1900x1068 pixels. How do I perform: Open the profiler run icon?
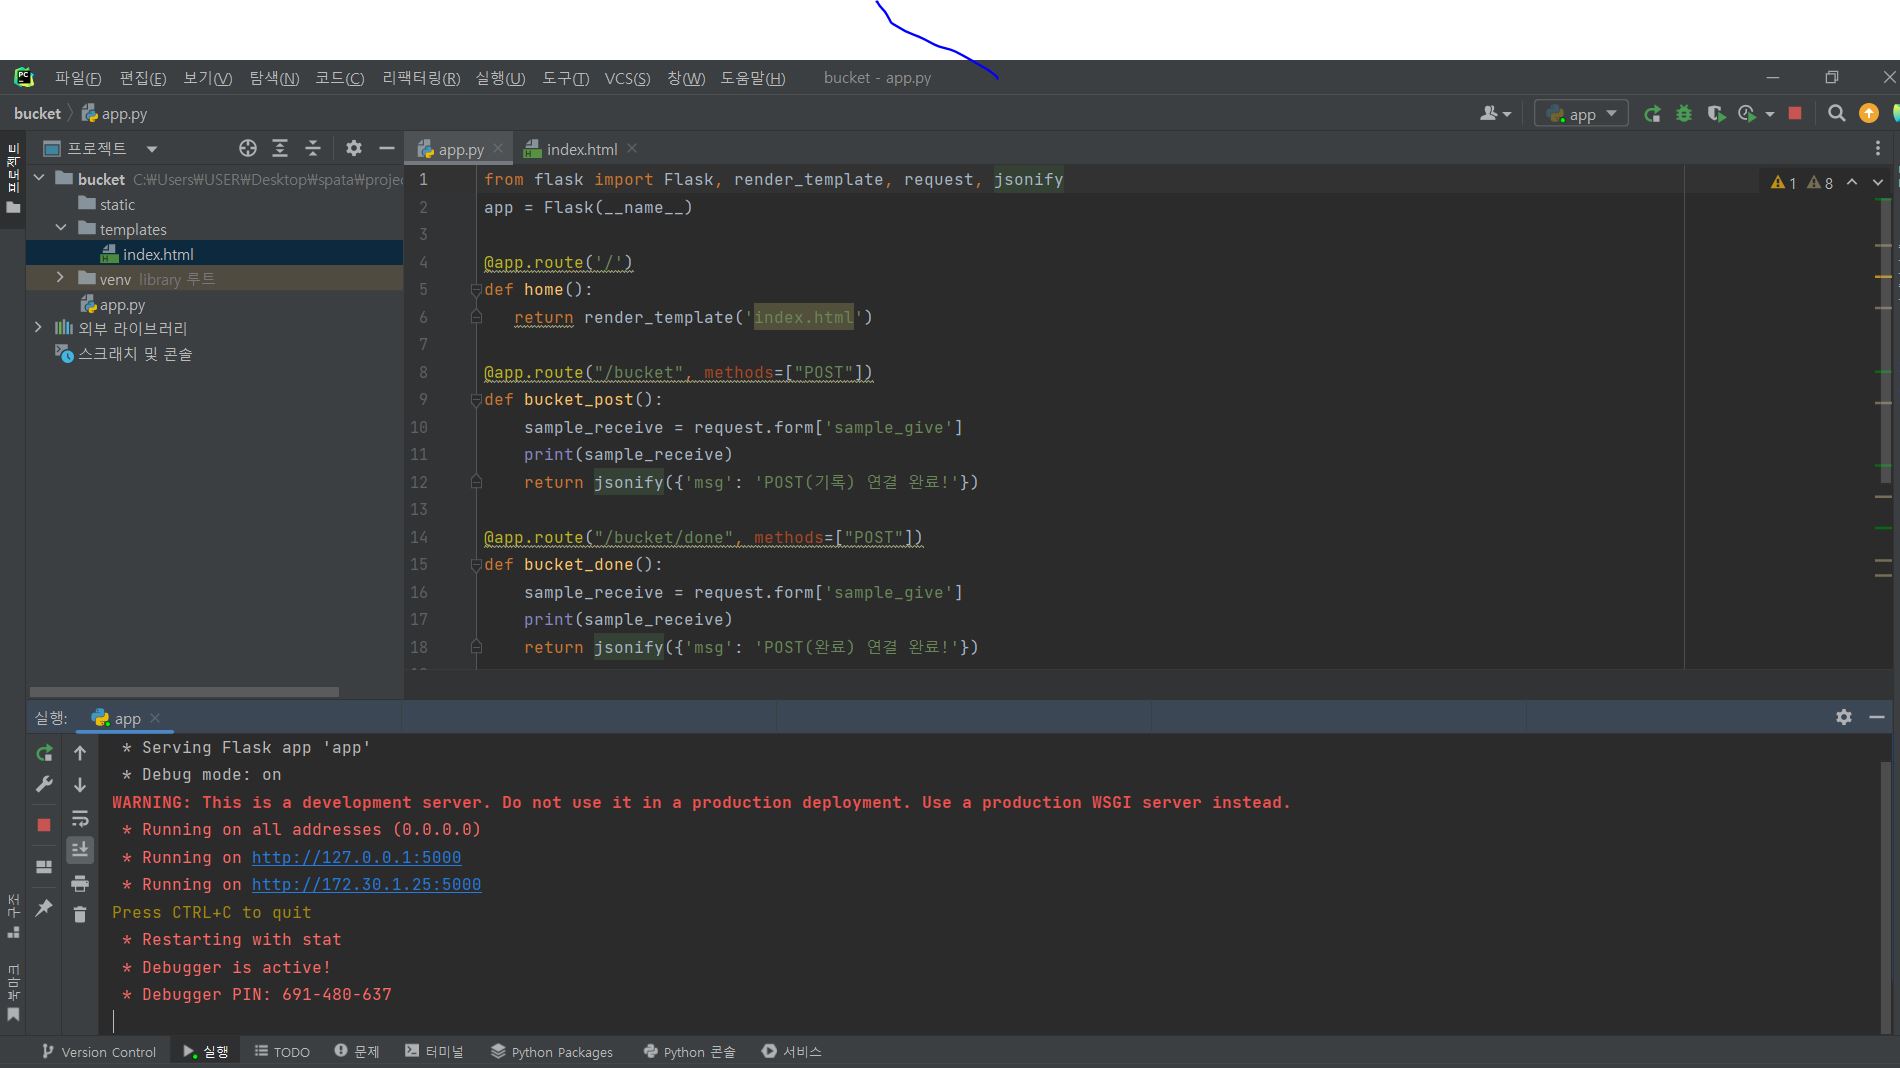pyautogui.click(x=1748, y=114)
